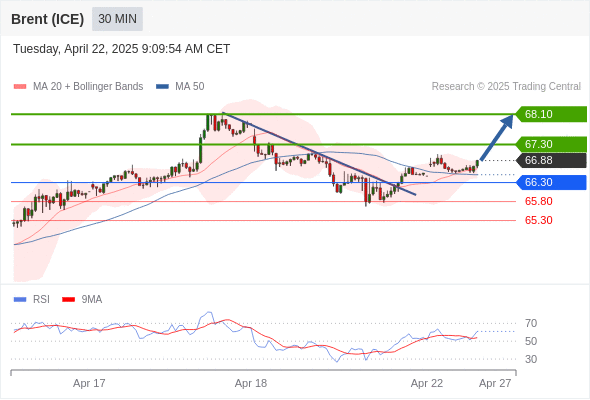Image resolution: width=590 pixels, height=400 pixels.
Task: Select the 67.30 green resistance tag
Action: (x=551, y=144)
